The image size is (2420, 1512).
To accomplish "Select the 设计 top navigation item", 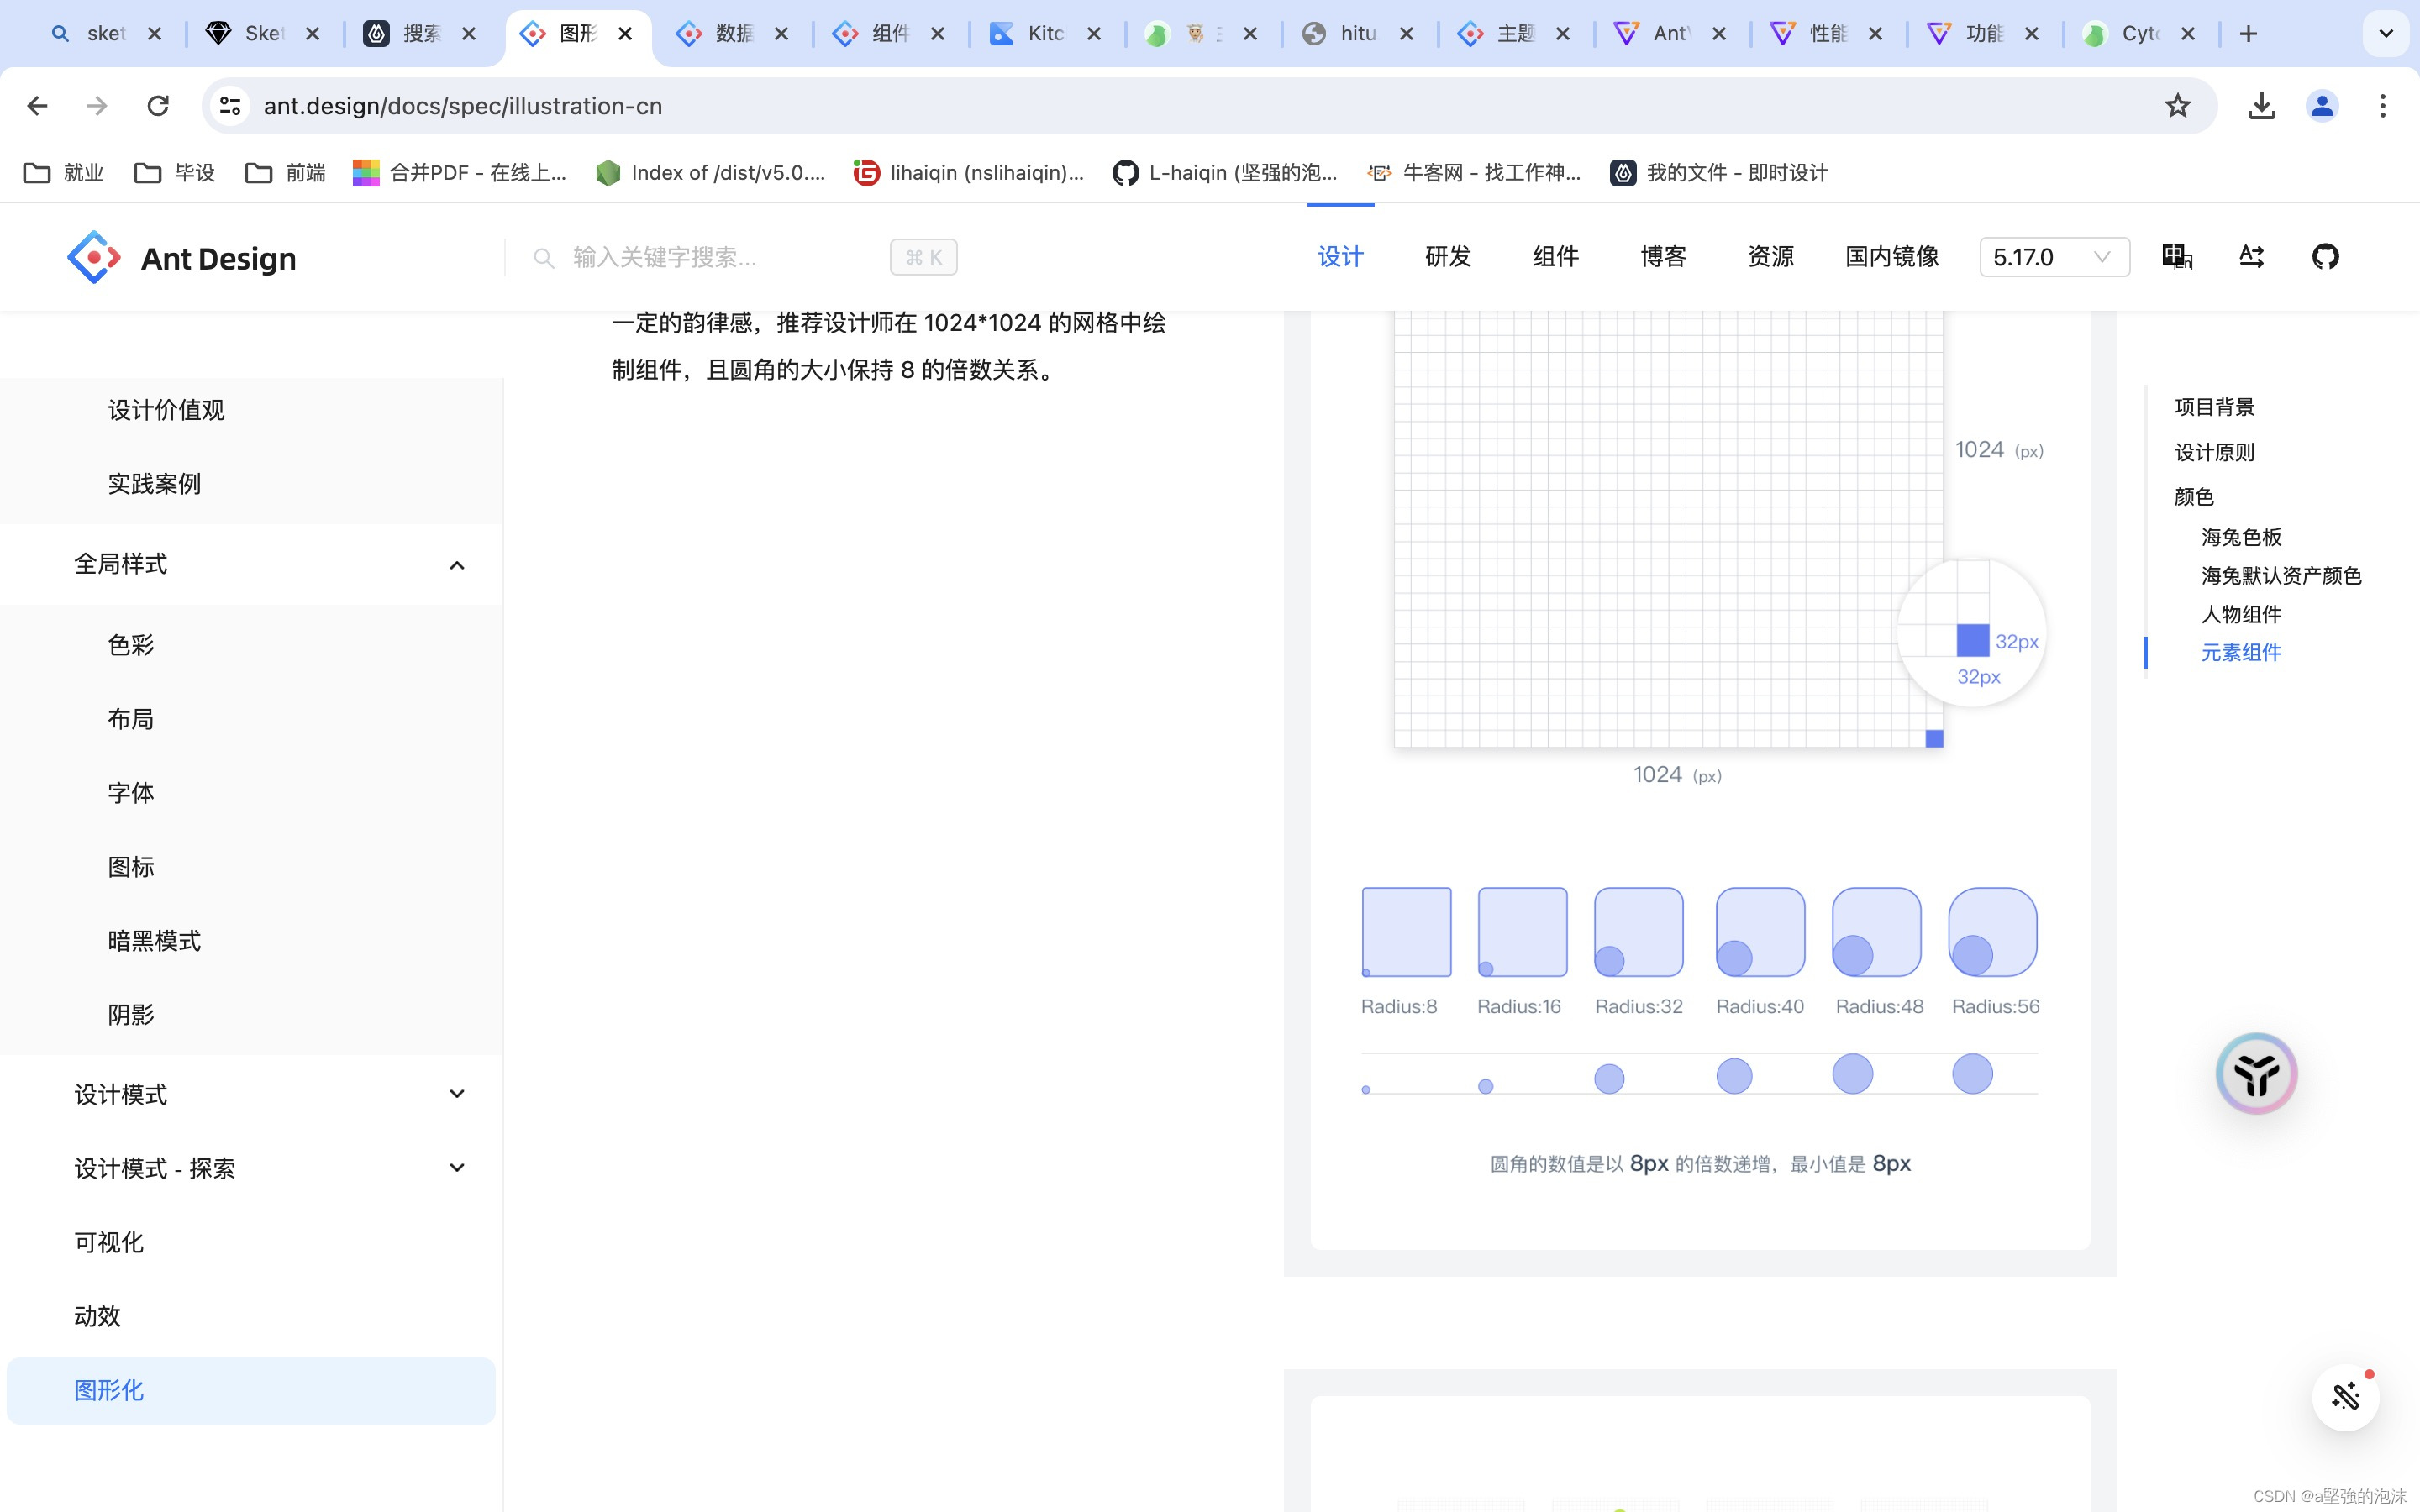I will tap(1340, 257).
